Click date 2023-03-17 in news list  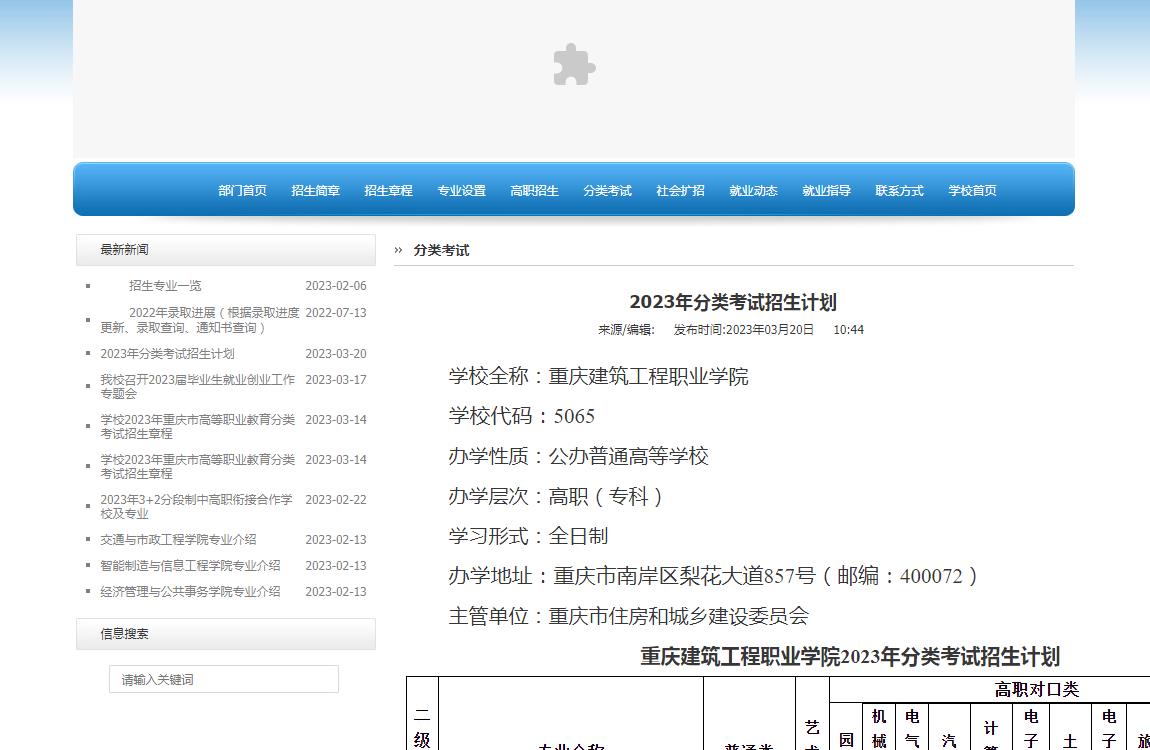pos(336,380)
